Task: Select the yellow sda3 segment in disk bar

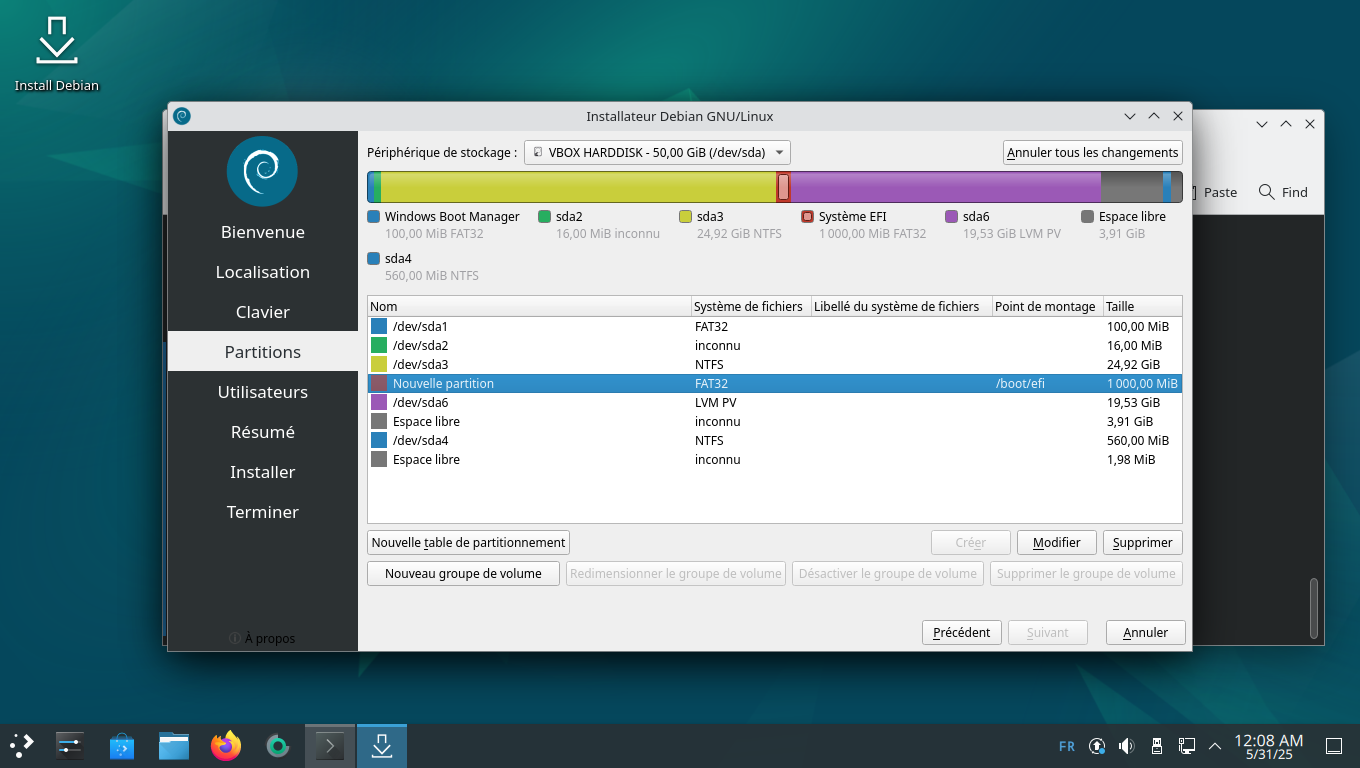Action: (x=578, y=187)
